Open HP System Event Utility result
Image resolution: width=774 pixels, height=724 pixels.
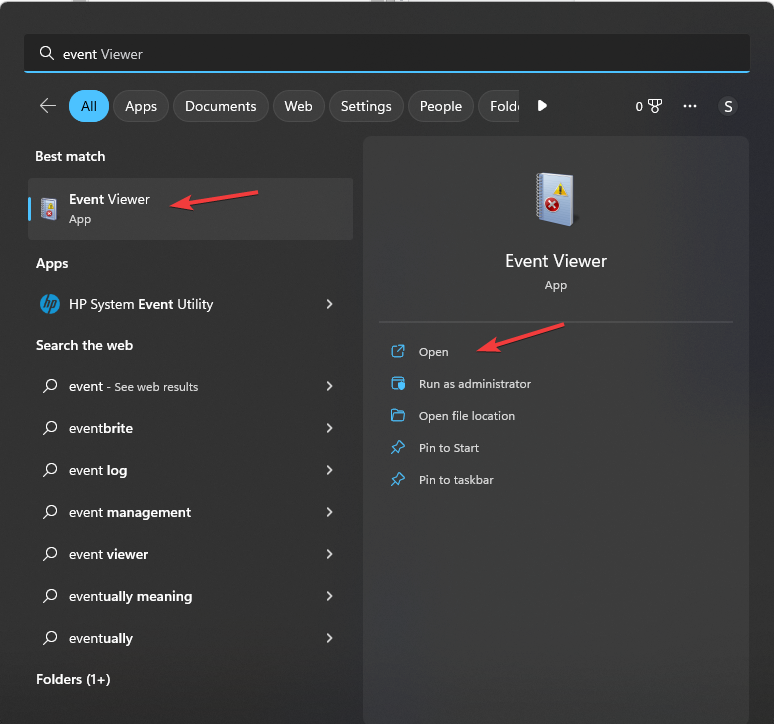coord(191,304)
